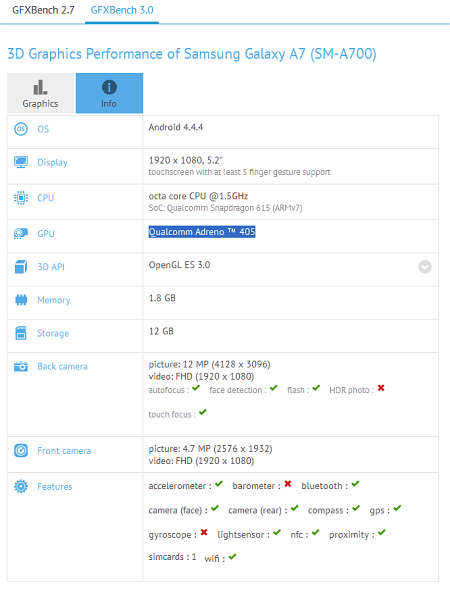Click the Storage label
Screen dimensions: 450x589
point(53,334)
